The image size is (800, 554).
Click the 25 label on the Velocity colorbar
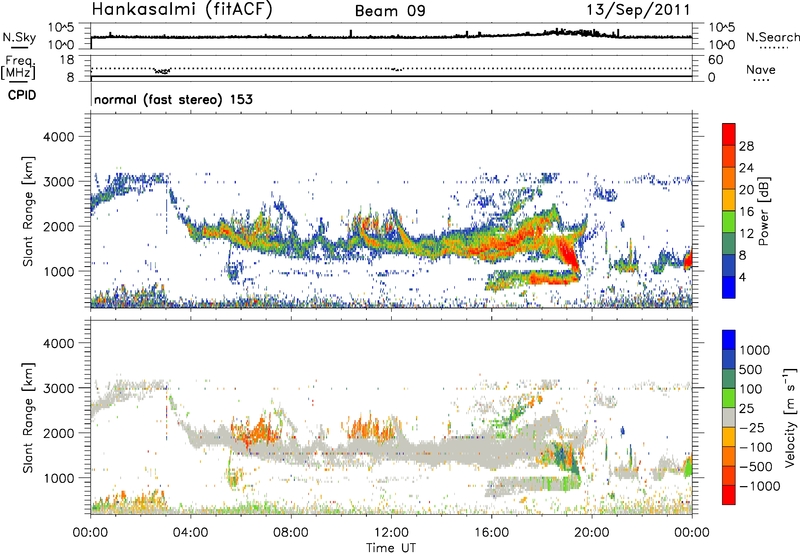[x=747, y=408]
